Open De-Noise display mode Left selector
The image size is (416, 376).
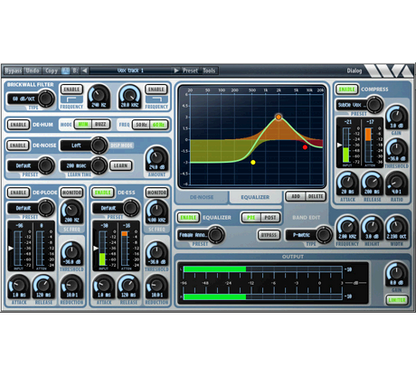[83, 145]
